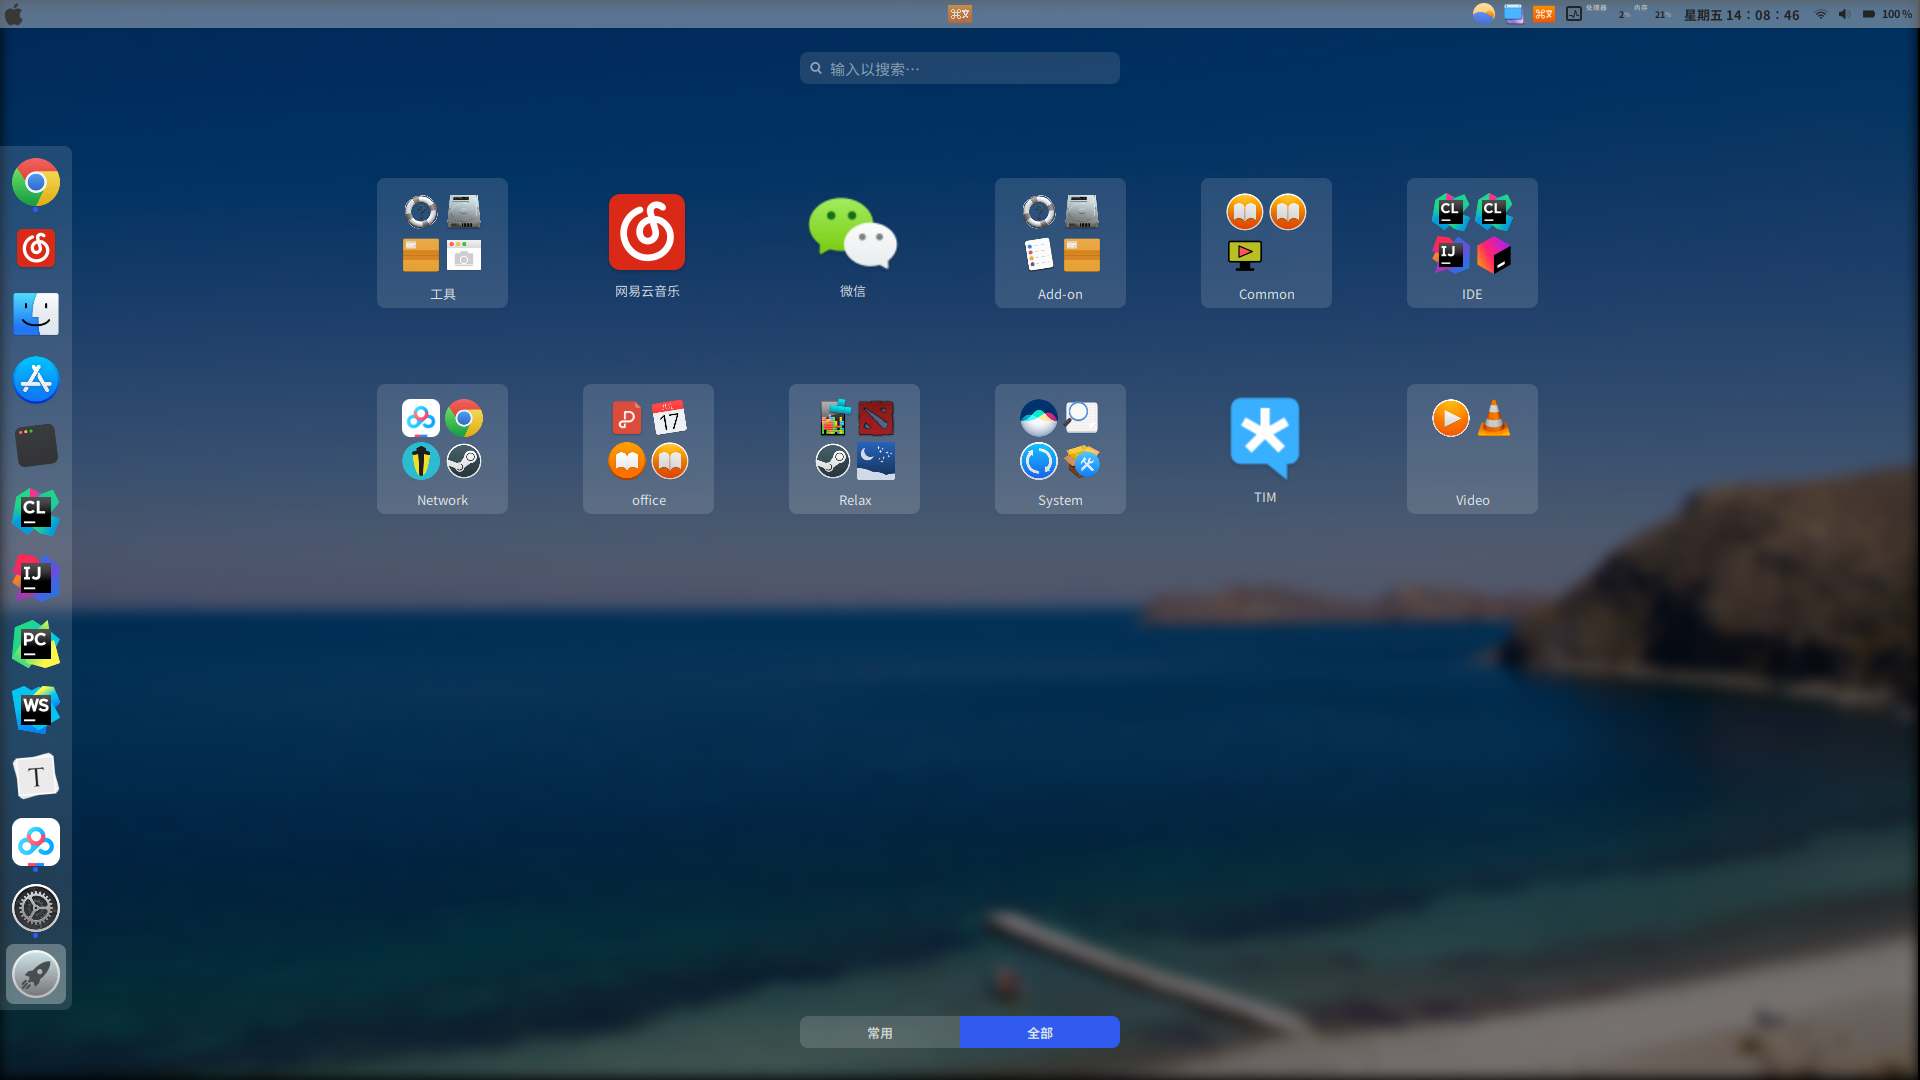This screenshot has width=1920, height=1080.
Task: Expand the Network folder group
Action: coord(442,449)
